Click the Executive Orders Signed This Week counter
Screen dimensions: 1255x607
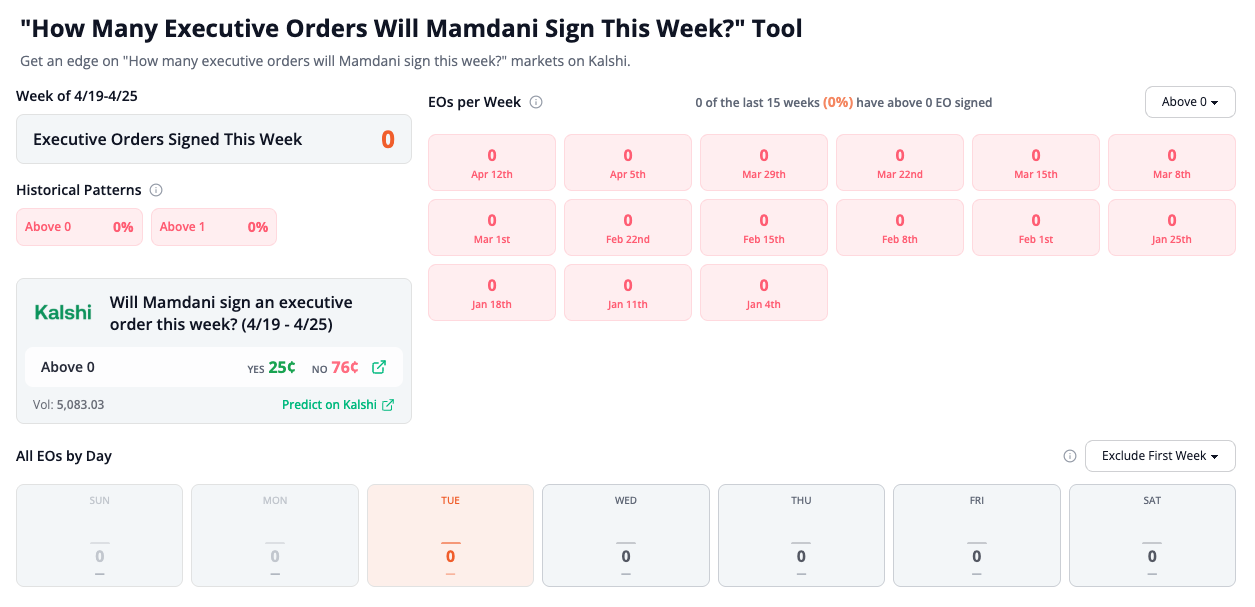213,139
